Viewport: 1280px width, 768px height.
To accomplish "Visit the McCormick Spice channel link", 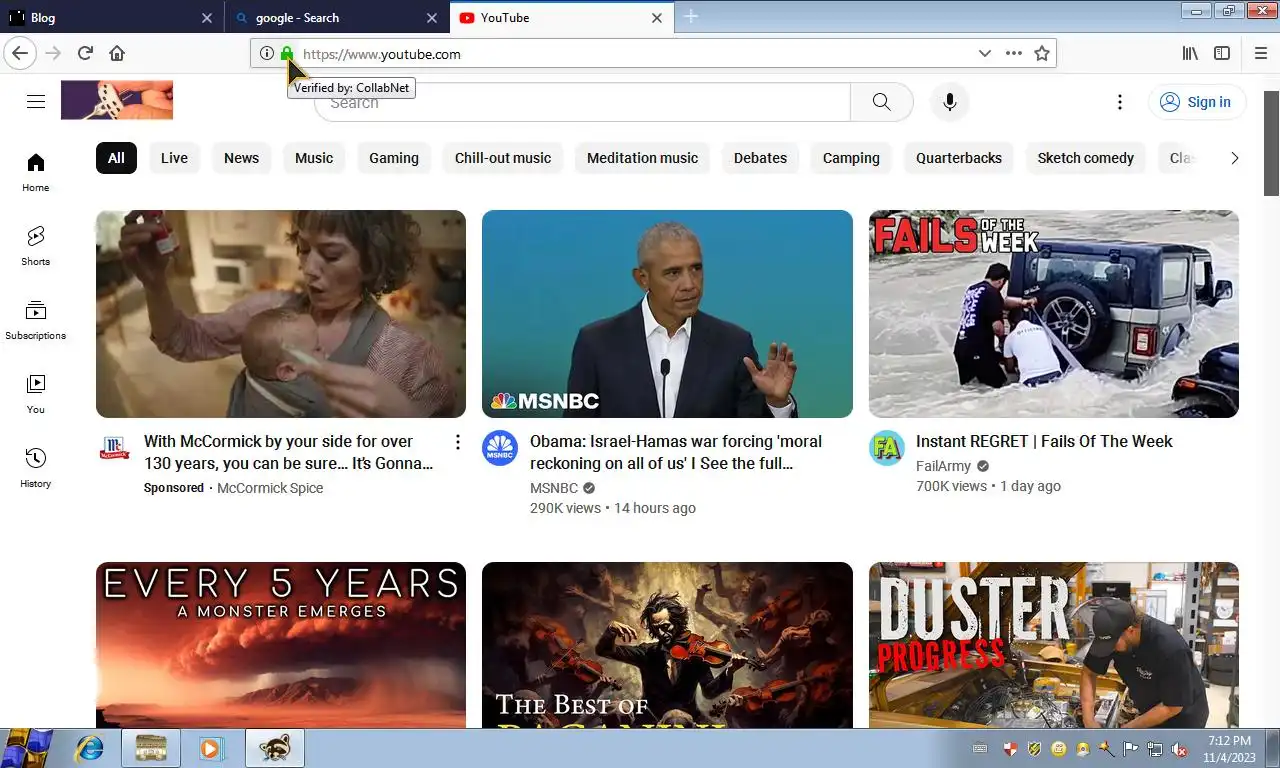I will point(270,488).
